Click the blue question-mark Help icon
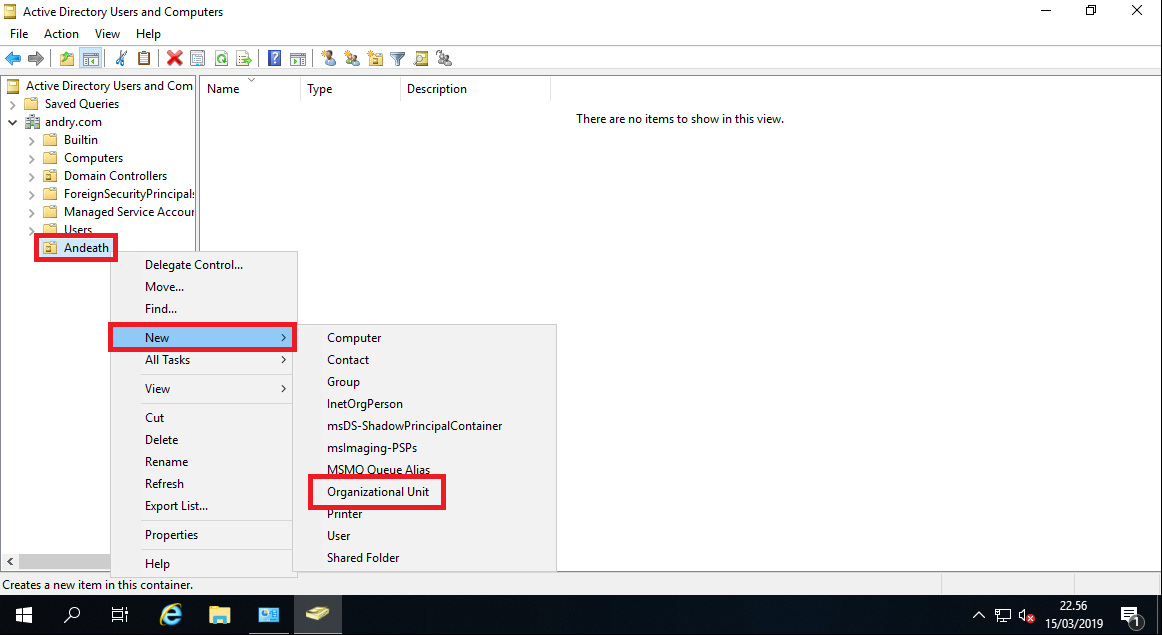1162x635 pixels. (274, 59)
